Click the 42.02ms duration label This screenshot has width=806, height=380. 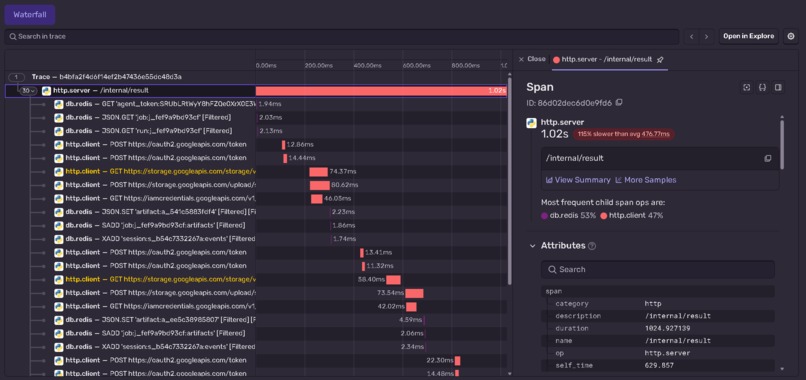pos(391,306)
